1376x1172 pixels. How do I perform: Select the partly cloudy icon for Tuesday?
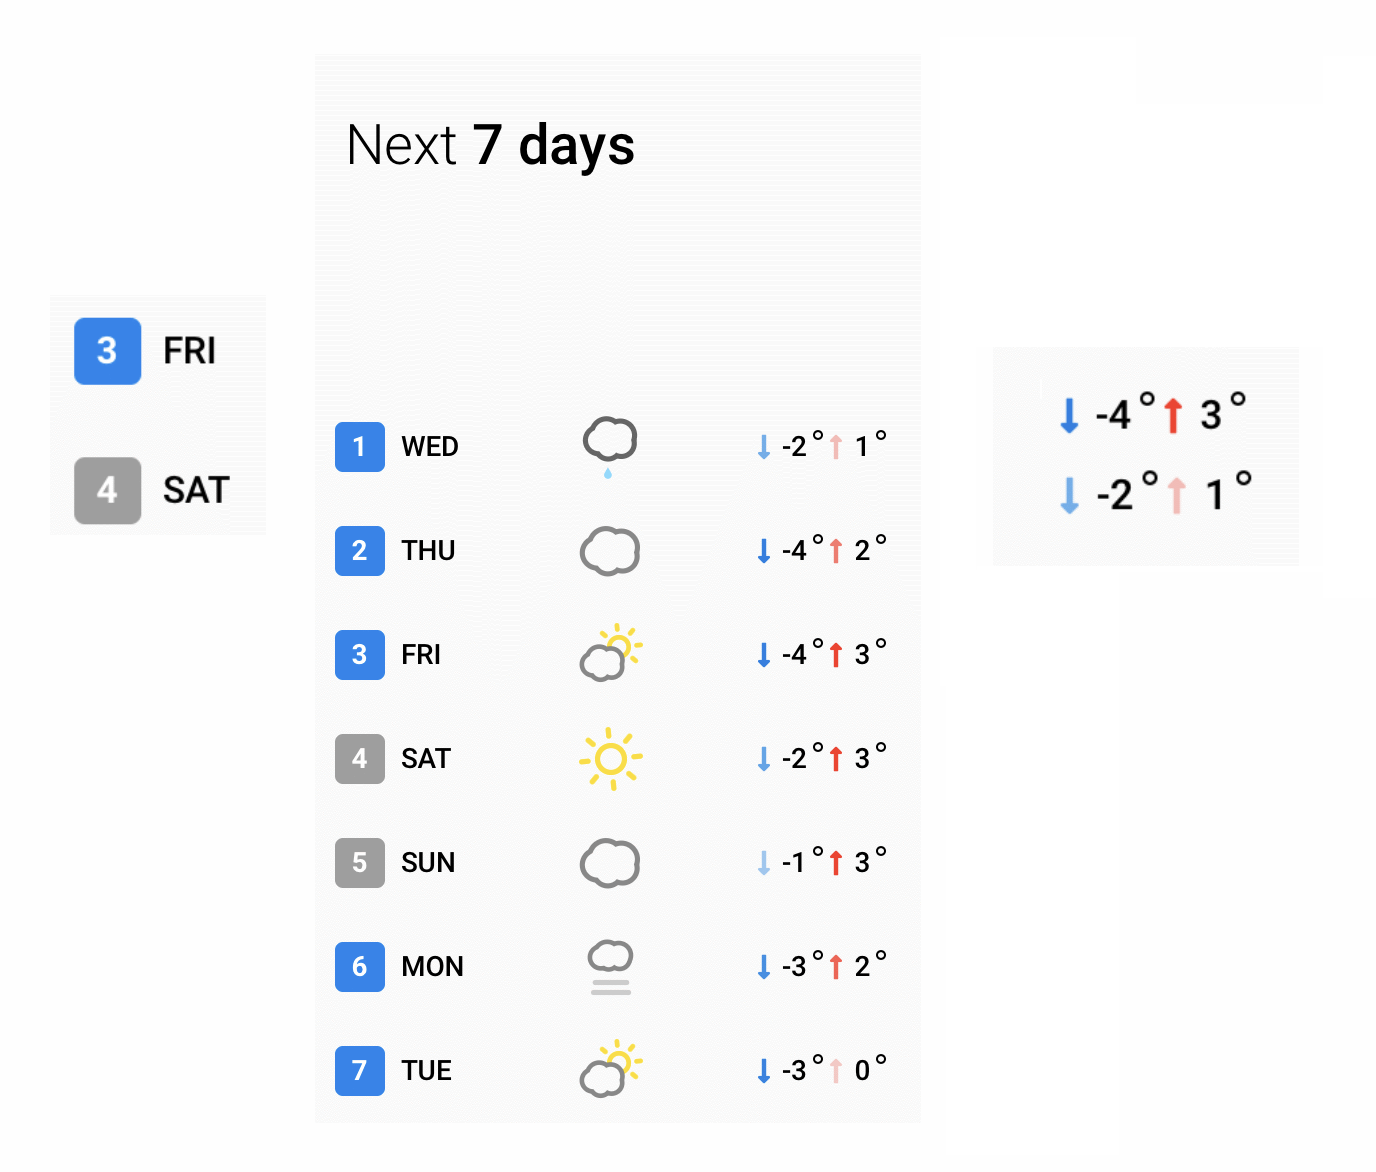click(609, 1070)
